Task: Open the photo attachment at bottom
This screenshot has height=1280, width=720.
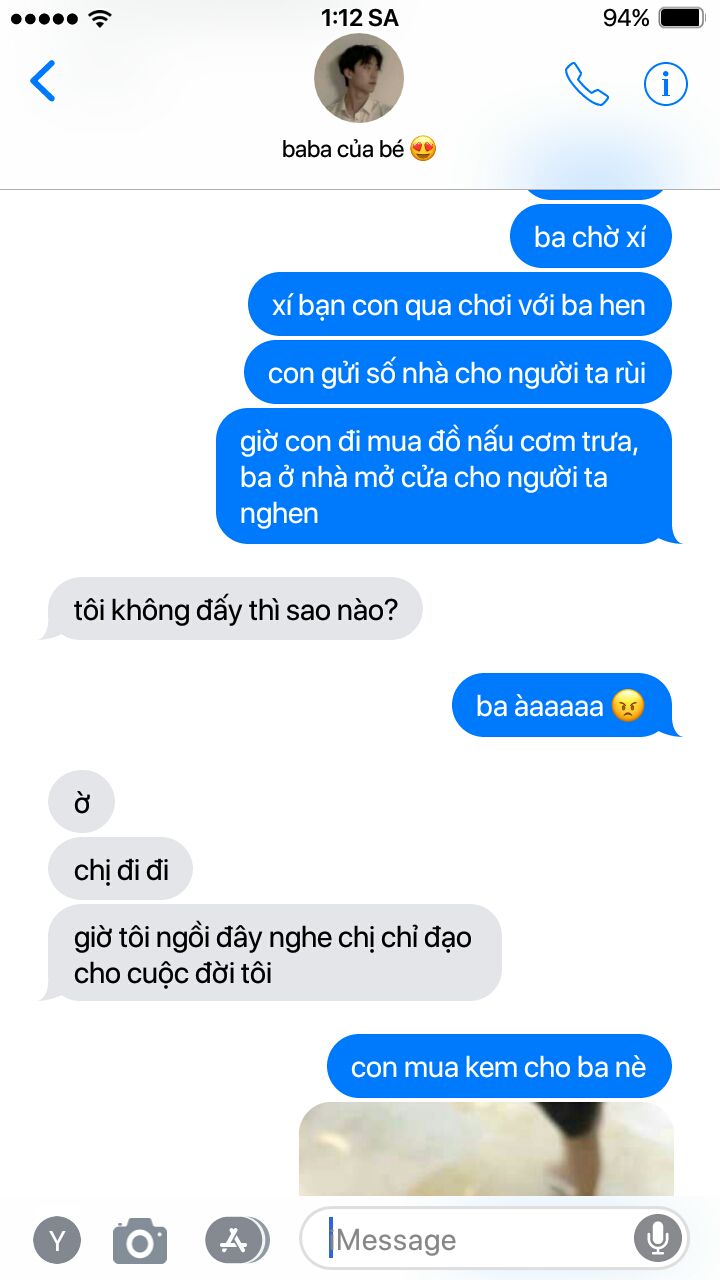Action: pos(486,1149)
